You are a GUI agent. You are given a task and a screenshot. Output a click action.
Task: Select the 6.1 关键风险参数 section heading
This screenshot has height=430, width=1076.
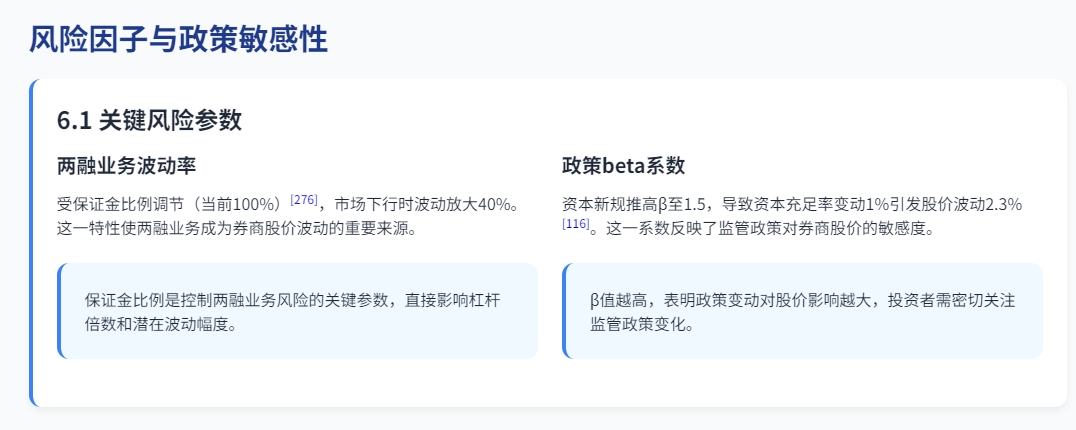pyautogui.click(x=150, y=120)
